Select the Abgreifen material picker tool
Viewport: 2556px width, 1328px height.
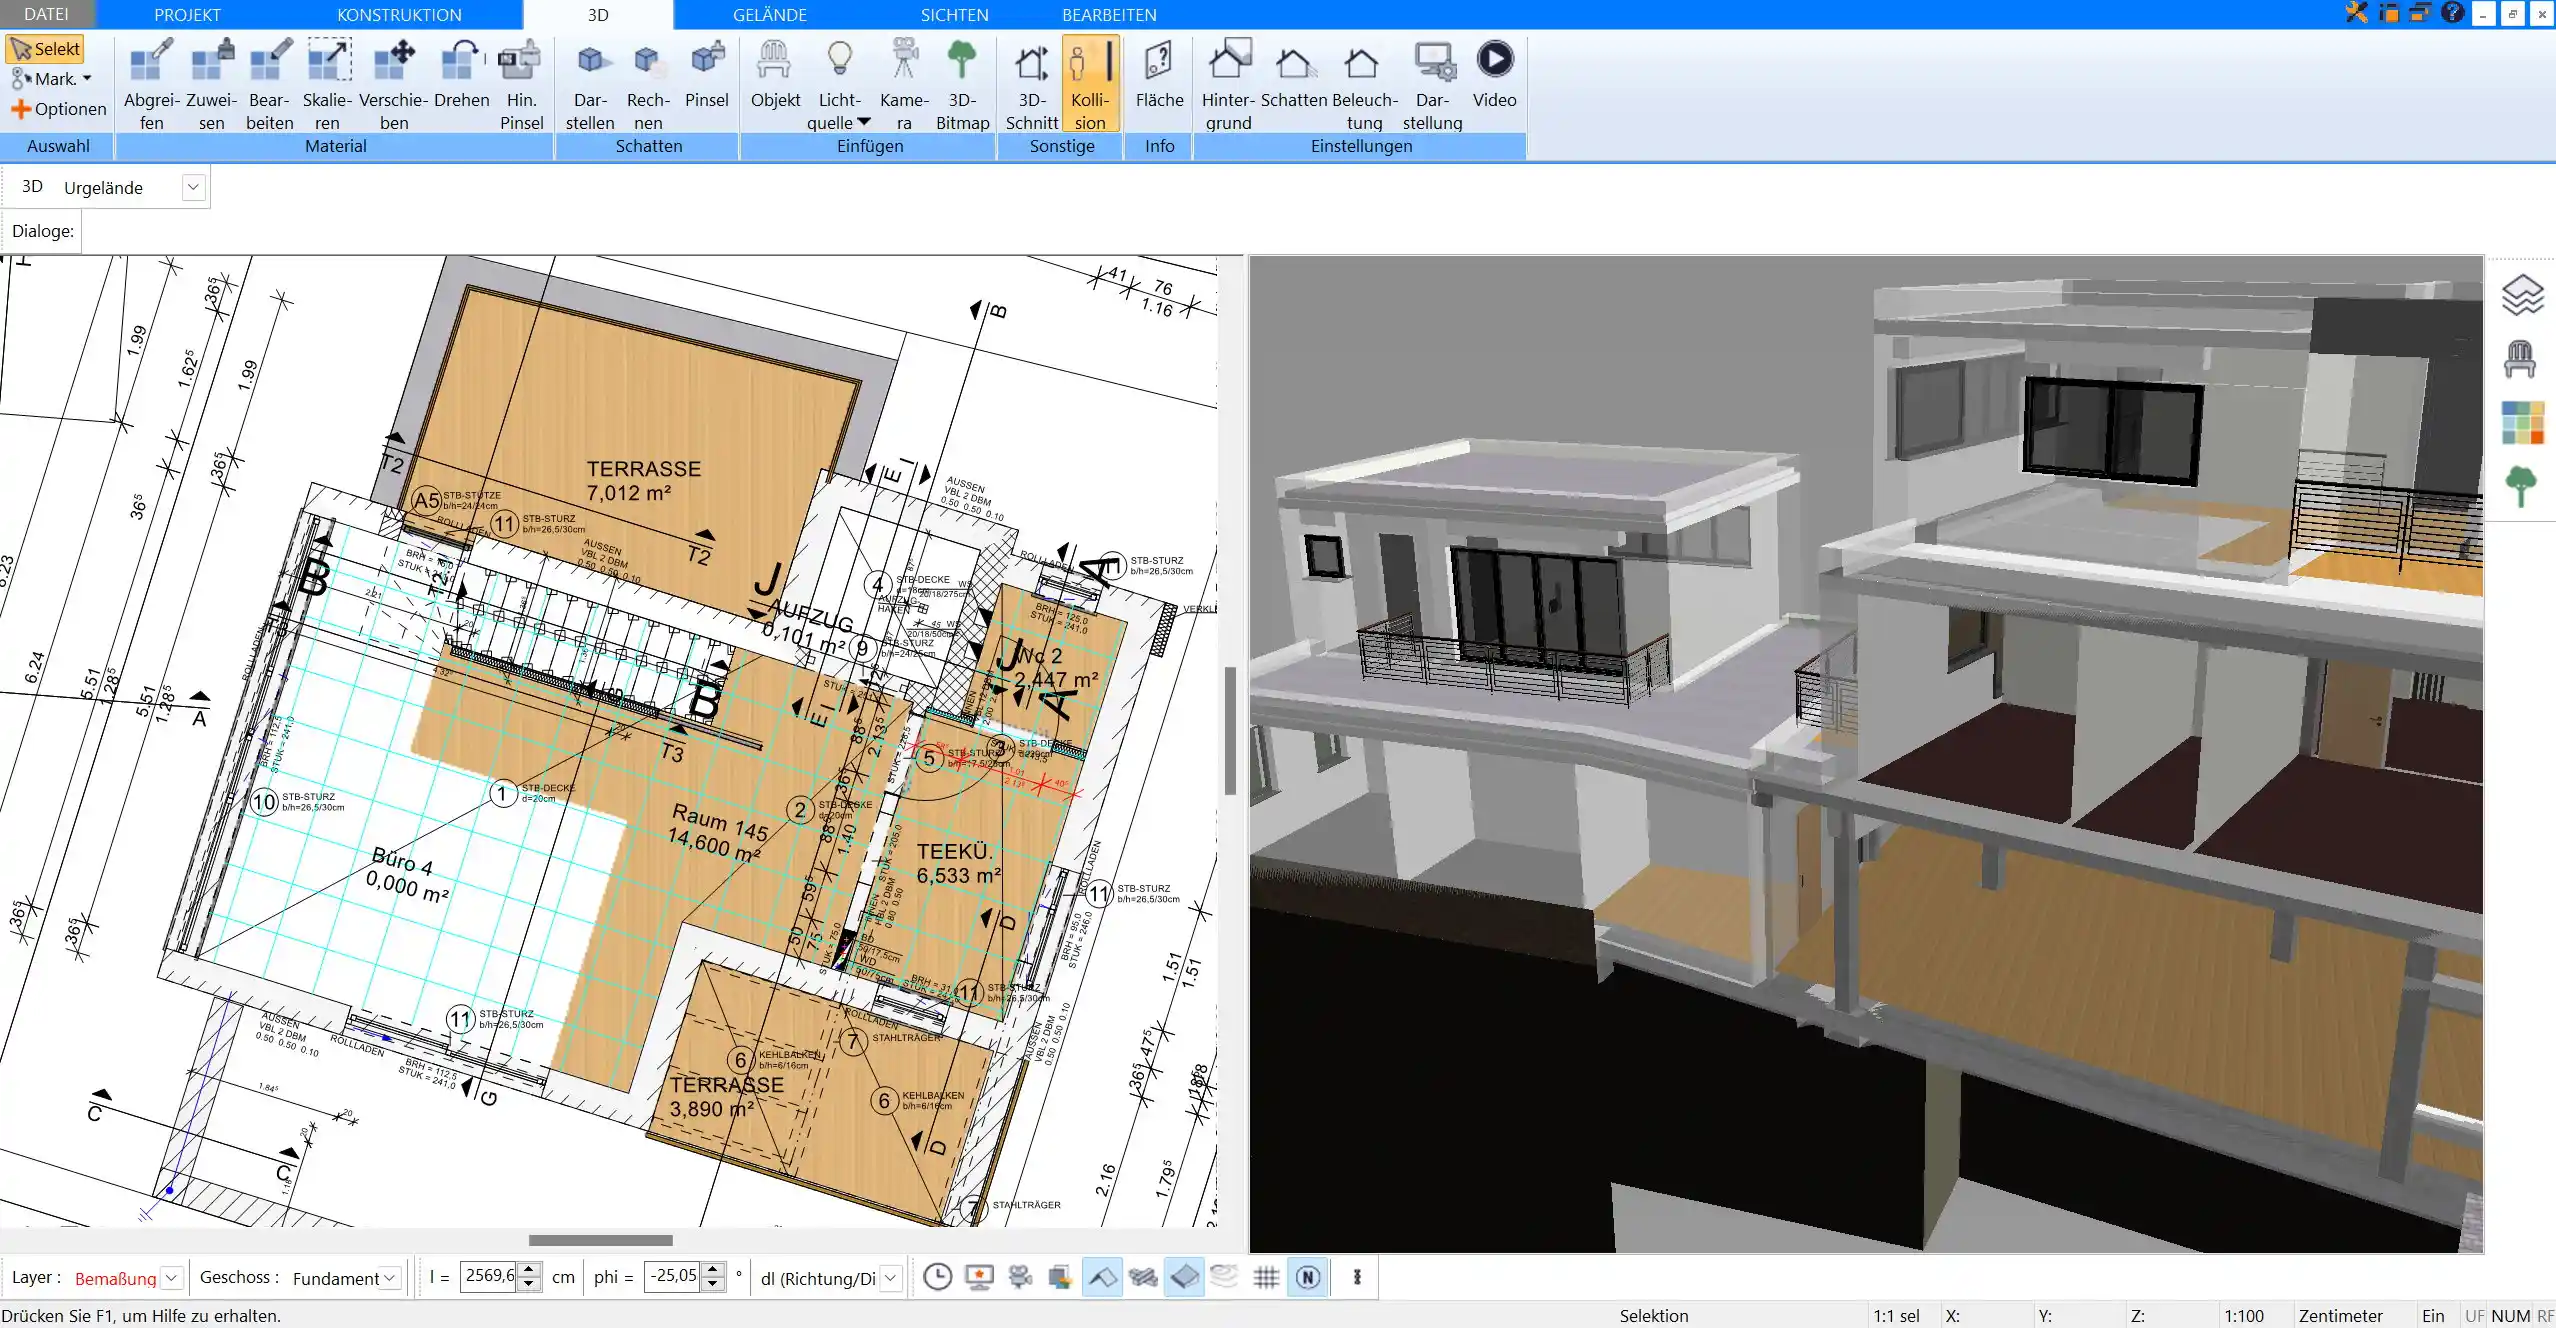(151, 85)
